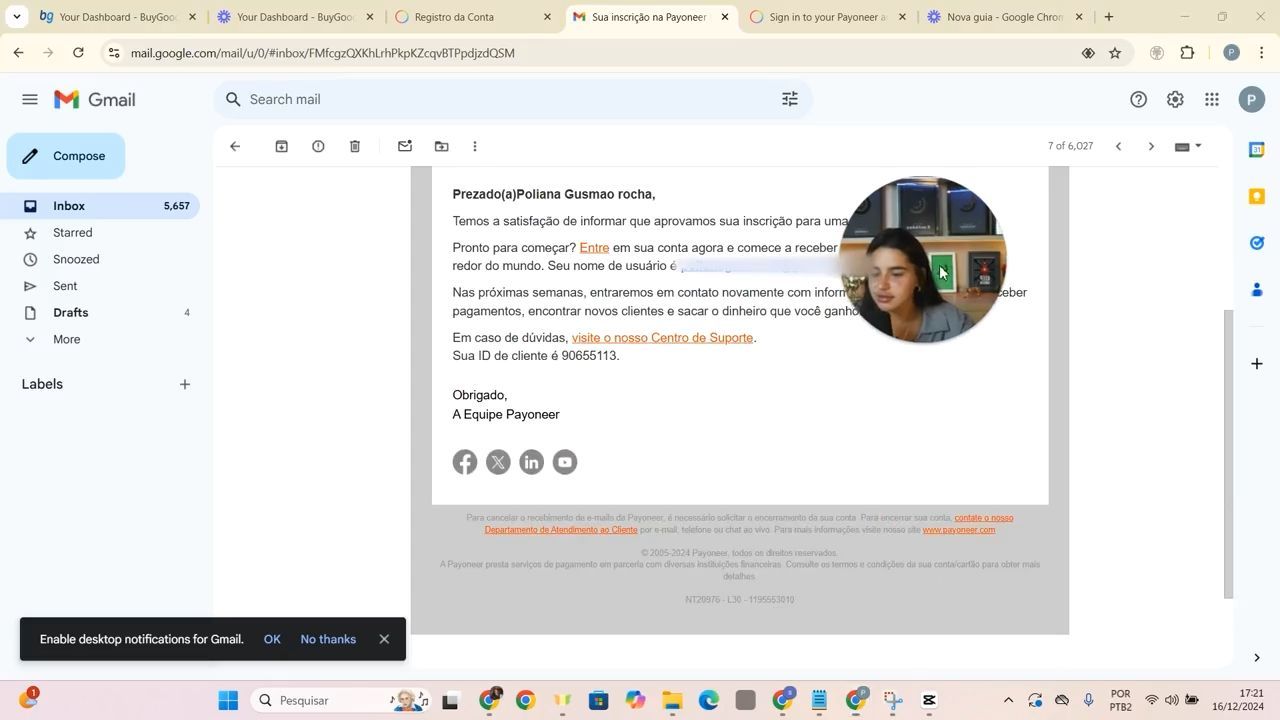The width and height of the screenshot is (1280, 720).
Task: Open Google Keep side panel icon
Action: pos(1257,196)
